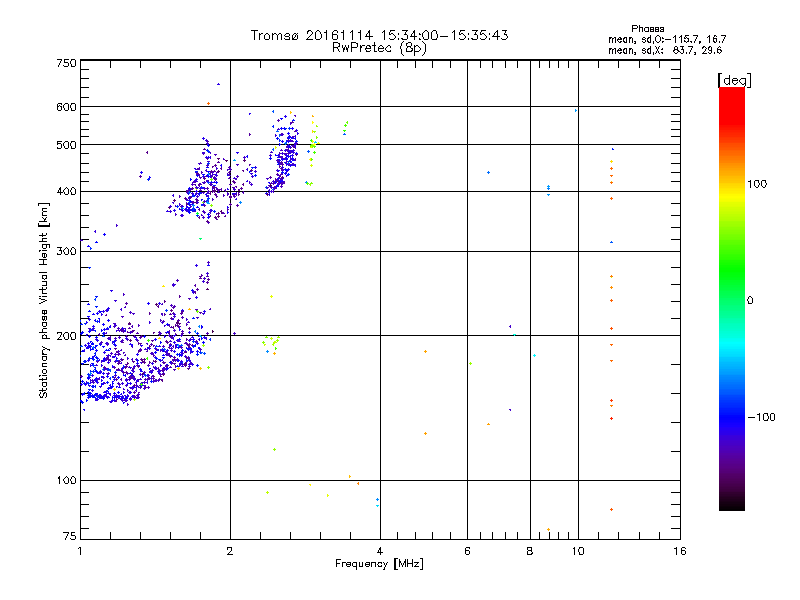Click the x-axis tick label '4'
Image resolution: width=800 pixels, height=600 pixels.
pos(380,551)
